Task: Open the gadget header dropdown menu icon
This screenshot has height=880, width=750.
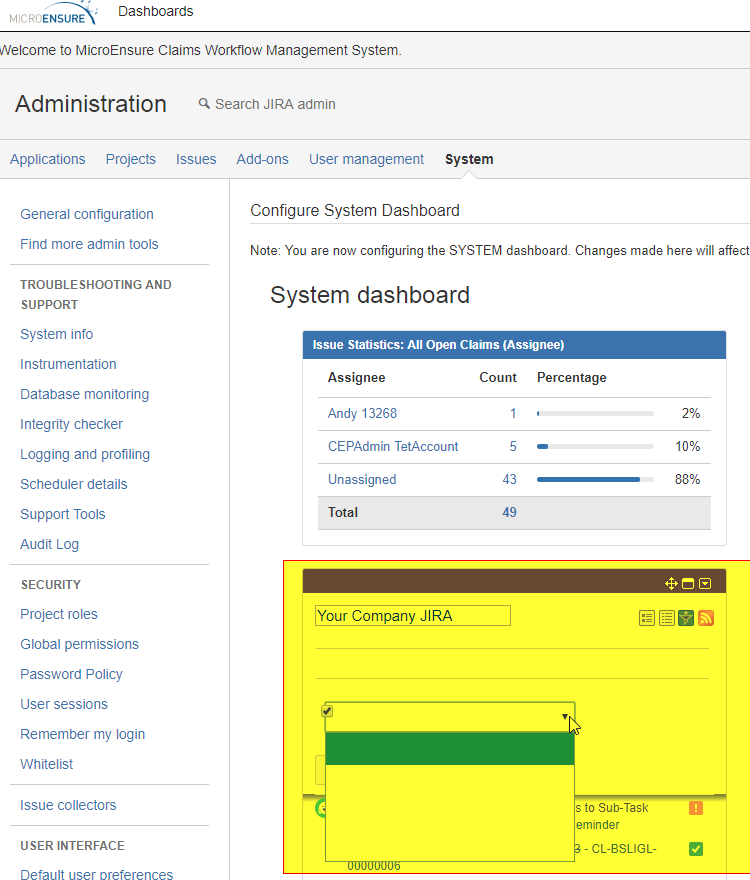Action: (x=705, y=584)
